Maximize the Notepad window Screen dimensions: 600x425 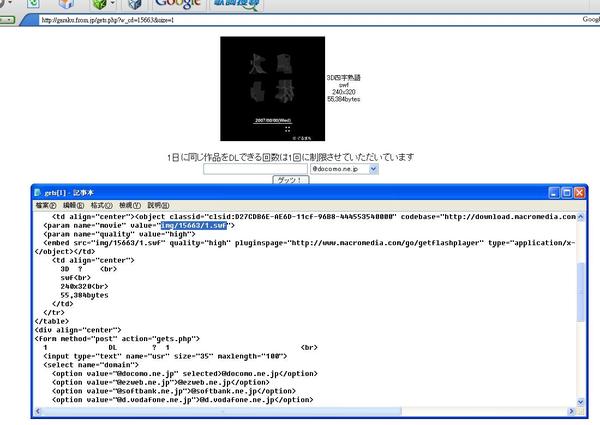coord(567,192)
